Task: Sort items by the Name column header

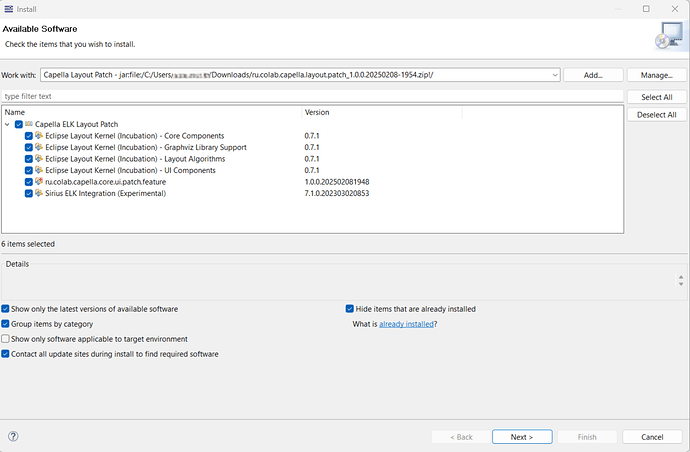Action: 150,112
